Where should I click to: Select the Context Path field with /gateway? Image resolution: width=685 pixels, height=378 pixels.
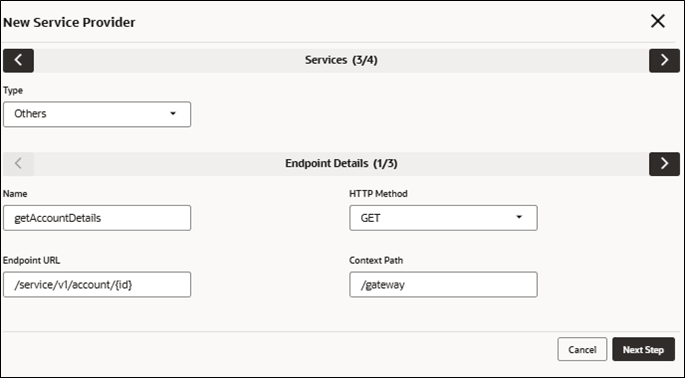443,284
